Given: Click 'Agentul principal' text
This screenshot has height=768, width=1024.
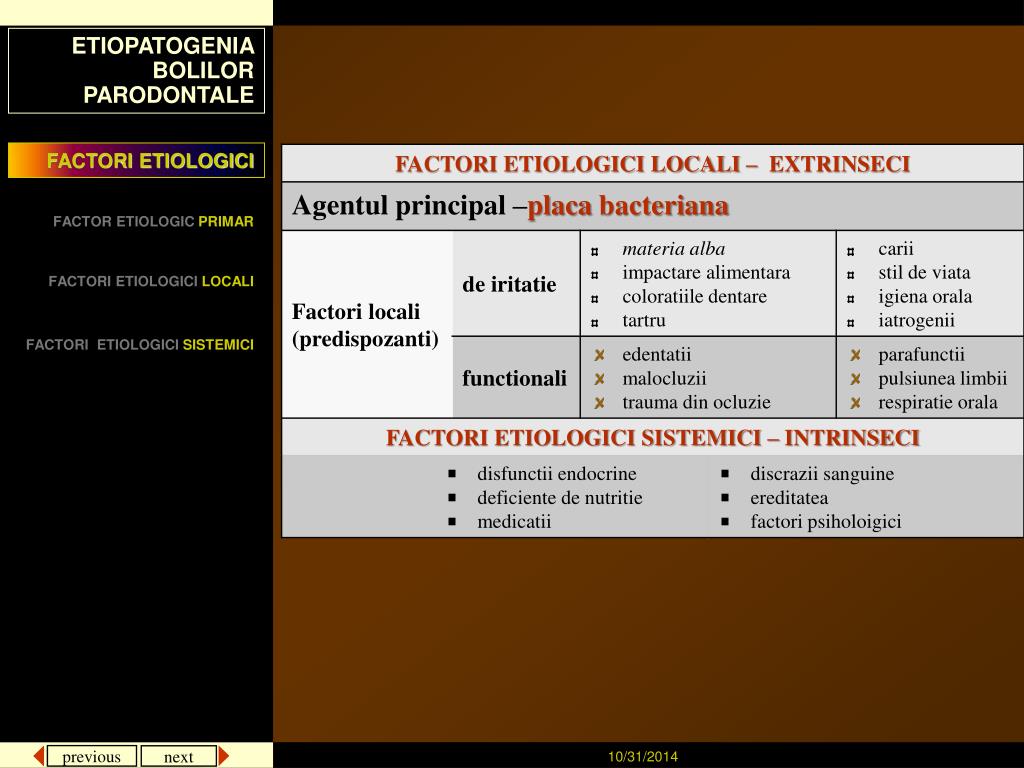Looking at the screenshot, I should tap(398, 206).
